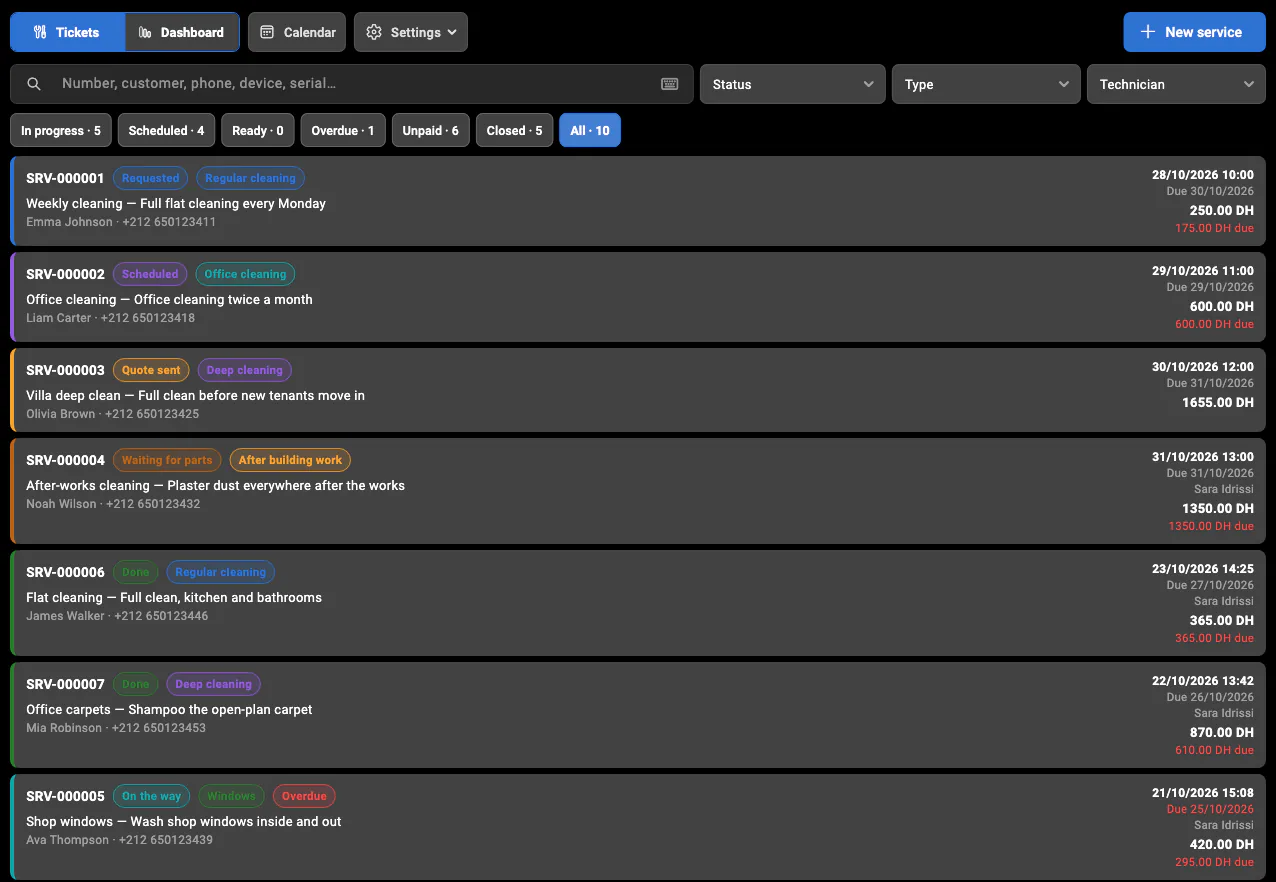Click the gear icon beside Settings
The height and width of the screenshot is (882, 1276).
click(374, 32)
